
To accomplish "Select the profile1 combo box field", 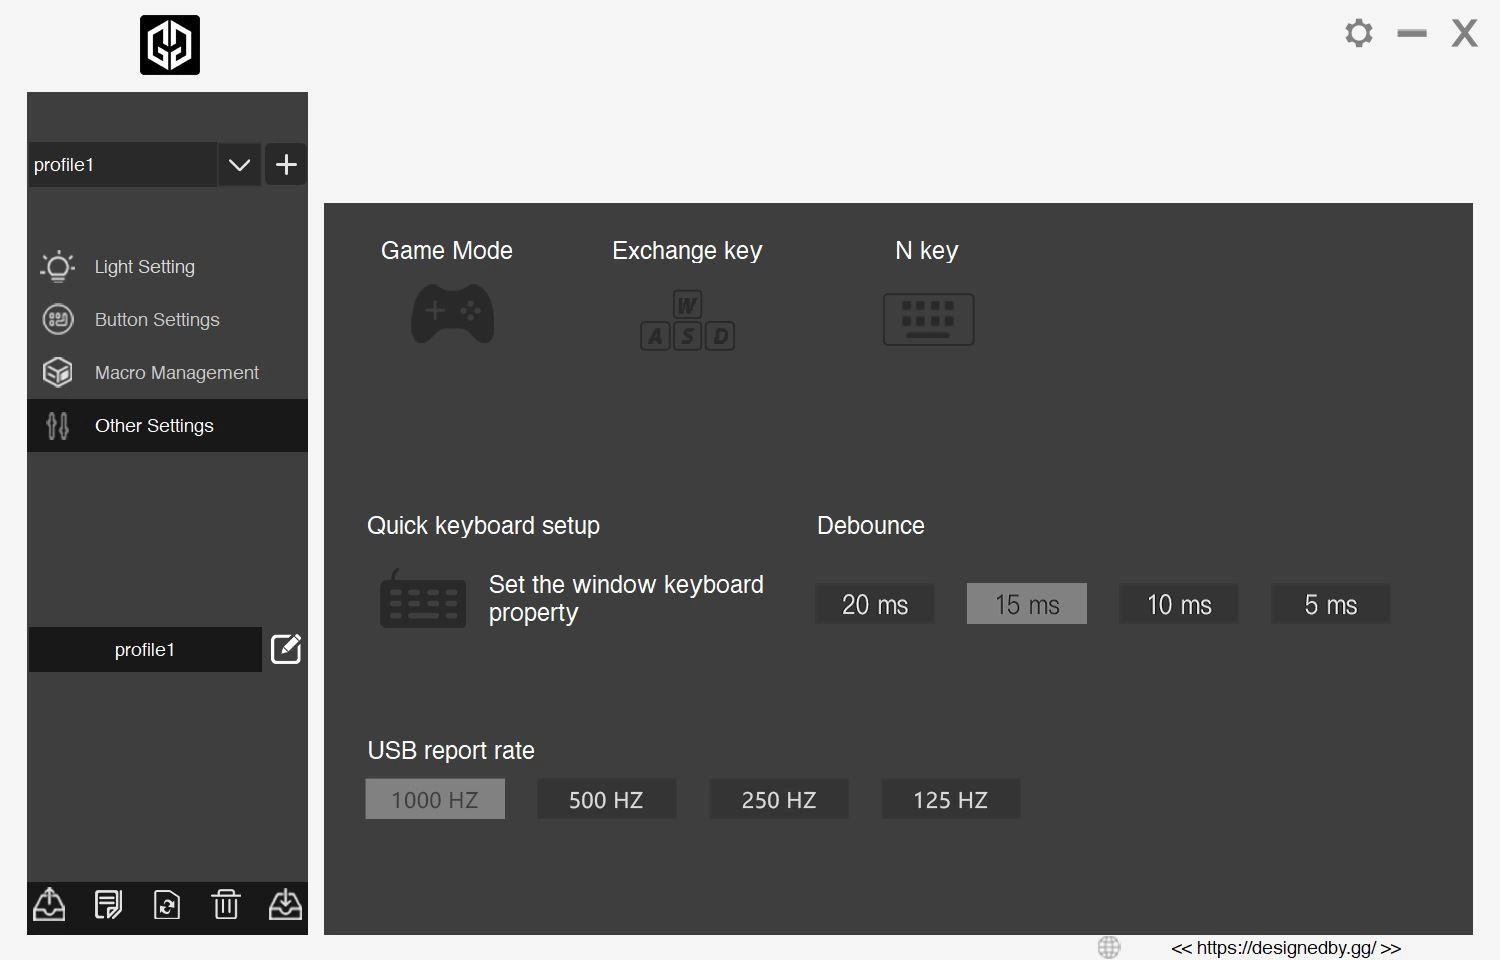I will click(x=122, y=164).
